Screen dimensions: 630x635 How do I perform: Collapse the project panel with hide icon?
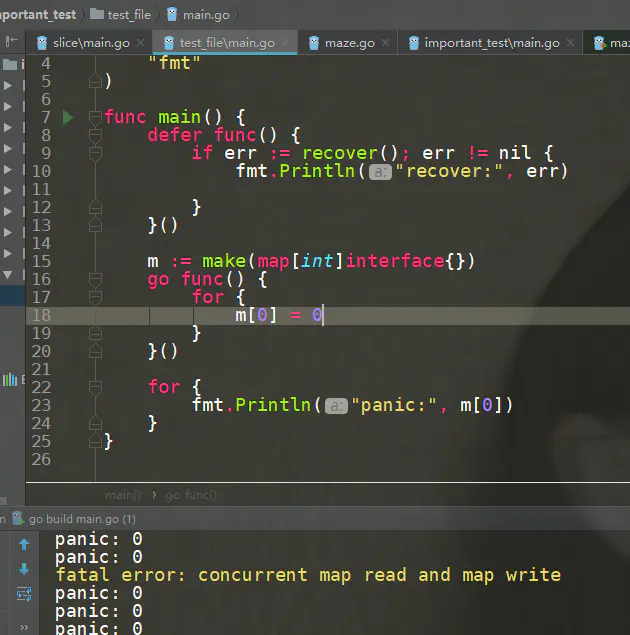pyautogui.click(x=12, y=41)
